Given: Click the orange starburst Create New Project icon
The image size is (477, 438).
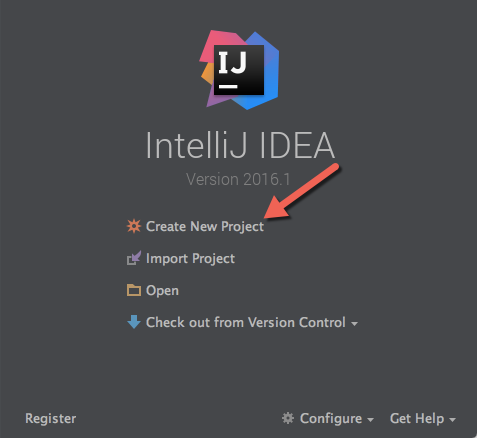Looking at the screenshot, I should tap(134, 226).
